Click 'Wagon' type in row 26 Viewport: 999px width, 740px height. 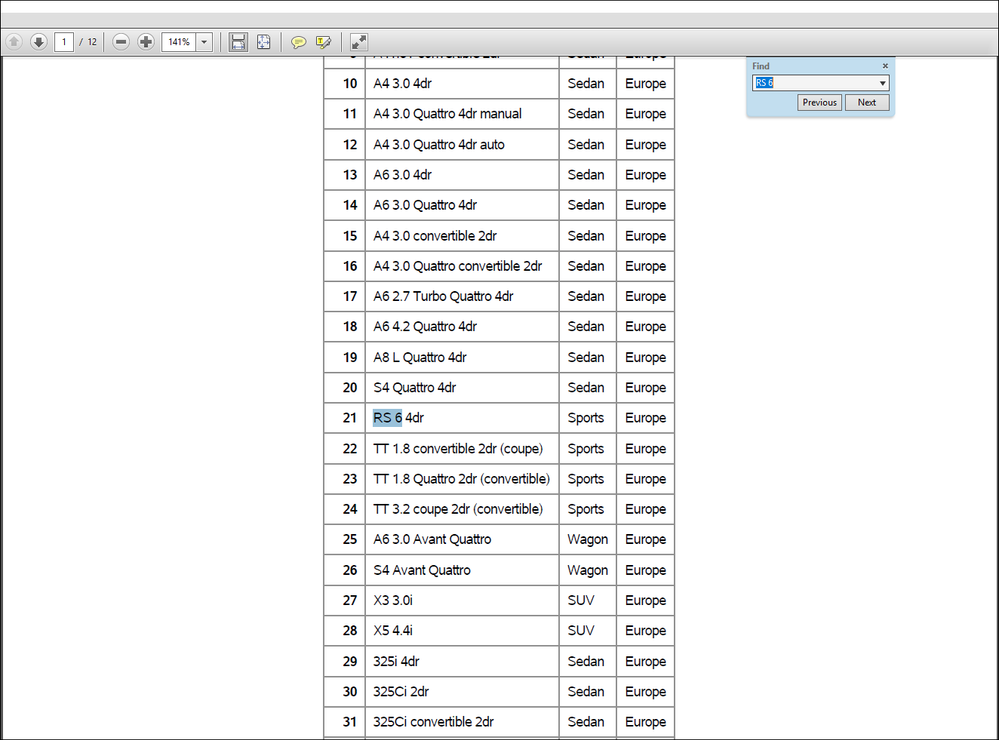[587, 570]
